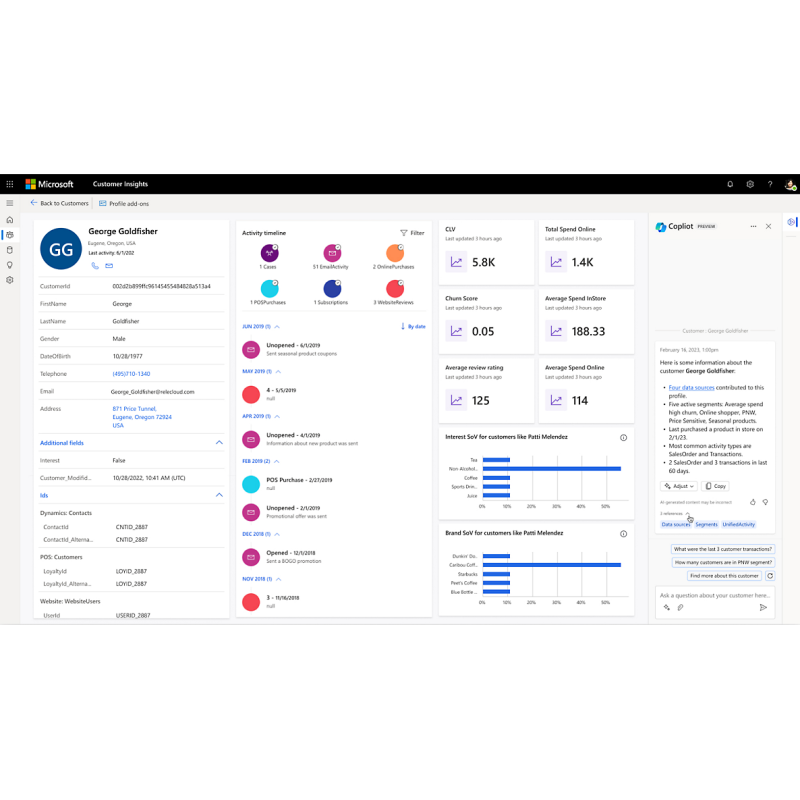The height and width of the screenshot is (800, 800).
Task: Collapse the Additional fields section
Action: pyautogui.click(x=219, y=442)
